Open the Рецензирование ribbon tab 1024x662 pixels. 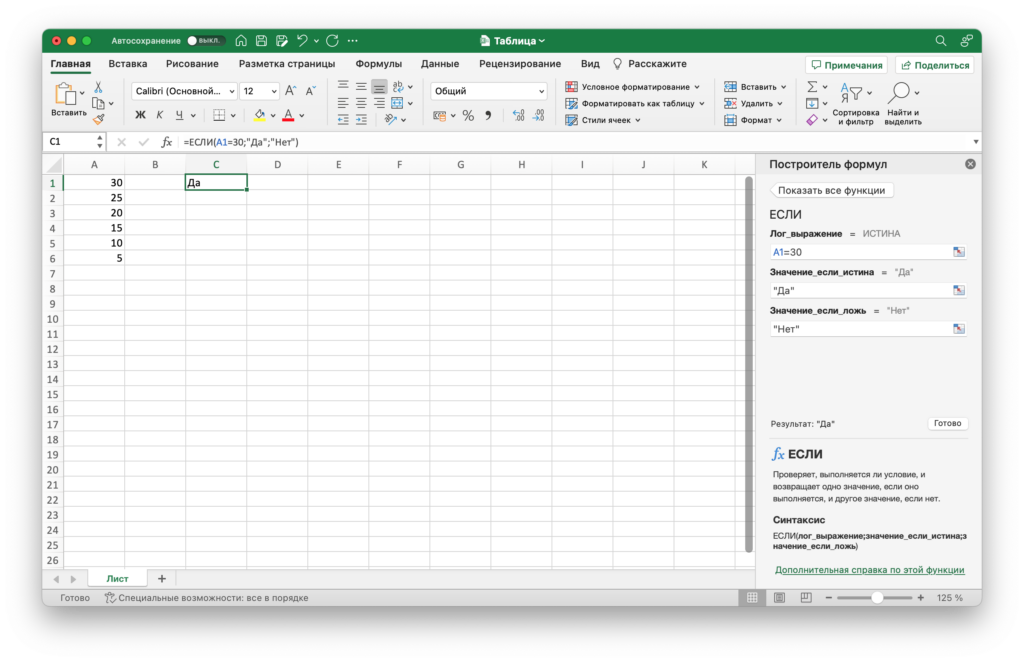(520, 63)
